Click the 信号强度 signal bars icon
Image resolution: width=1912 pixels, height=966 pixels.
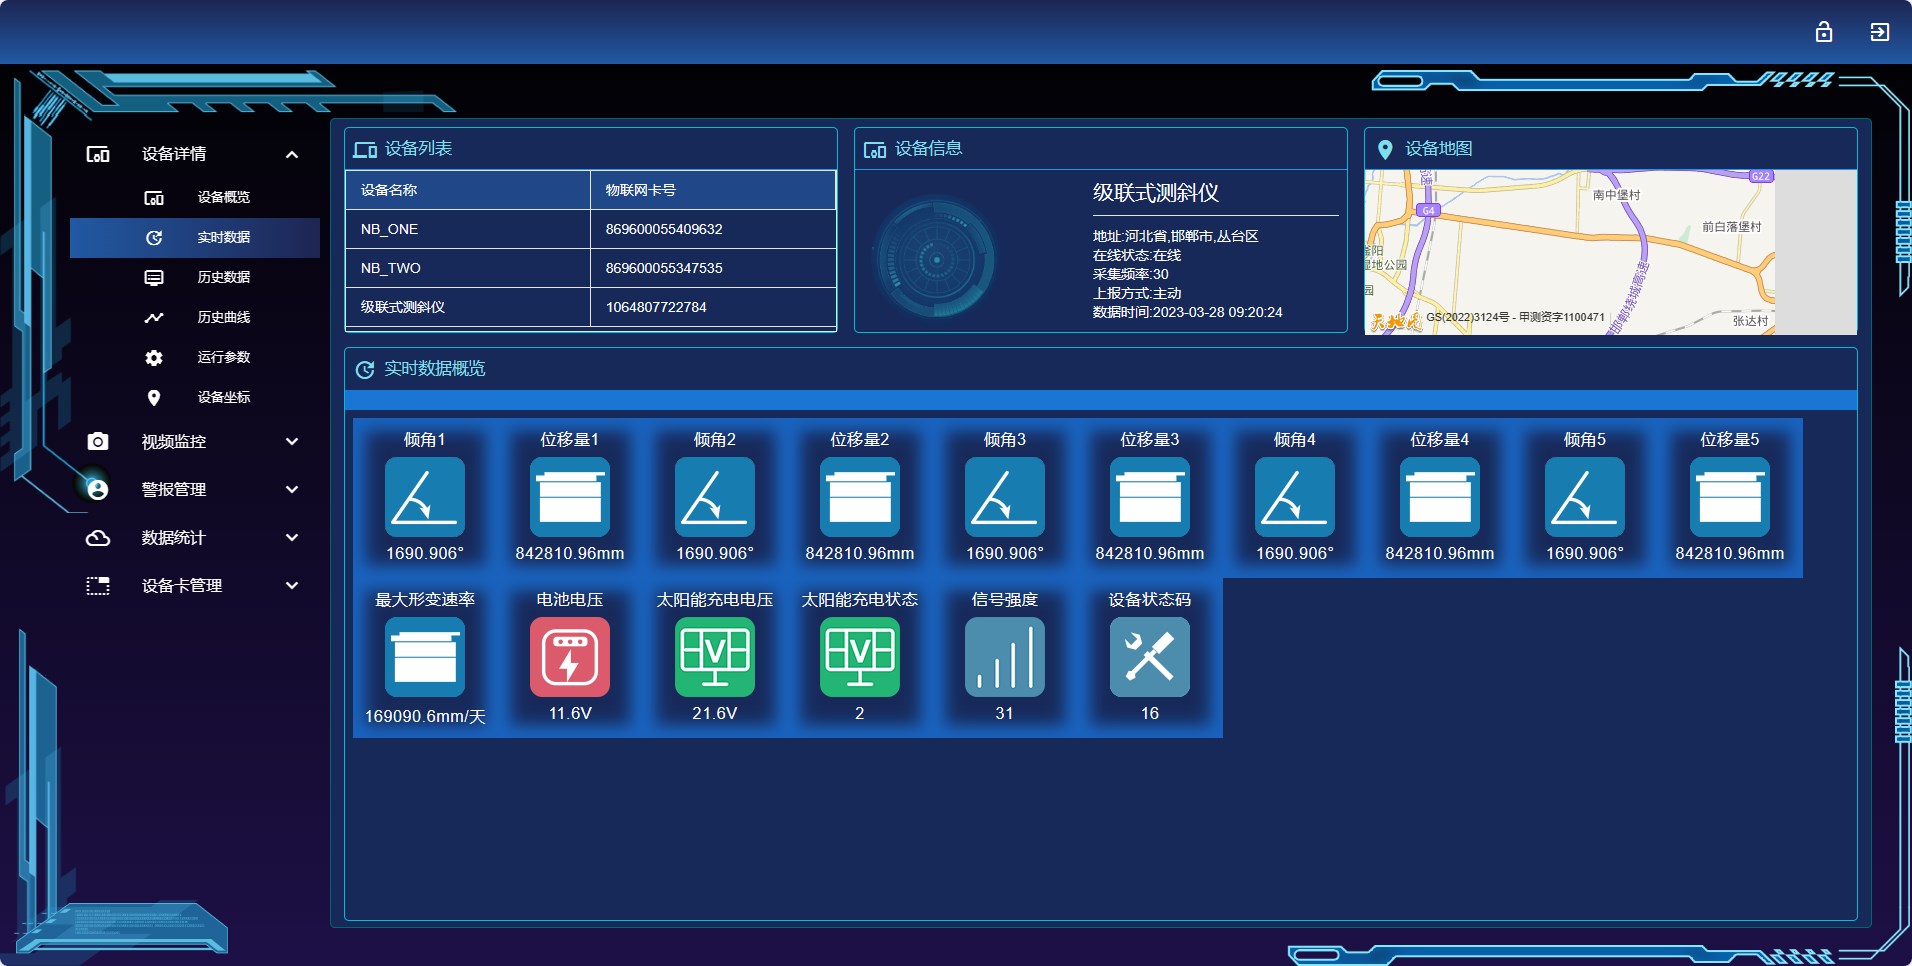coord(1004,657)
